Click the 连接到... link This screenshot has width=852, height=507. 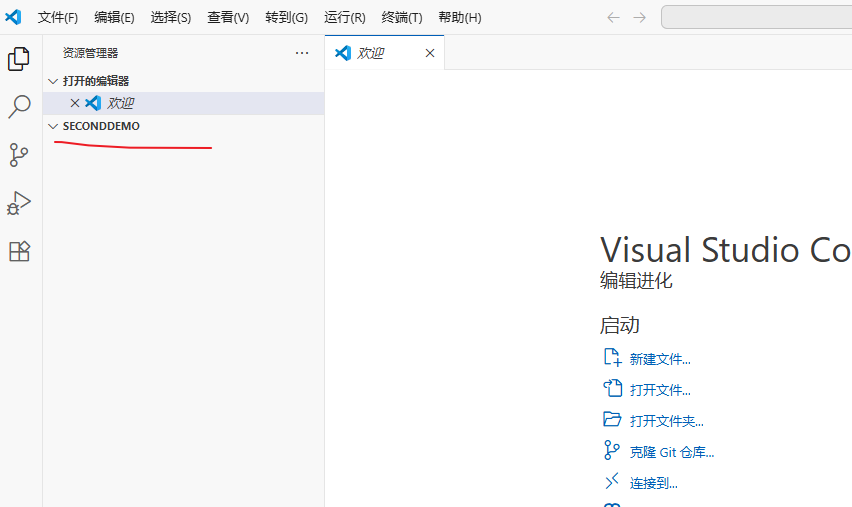point(654,483)
